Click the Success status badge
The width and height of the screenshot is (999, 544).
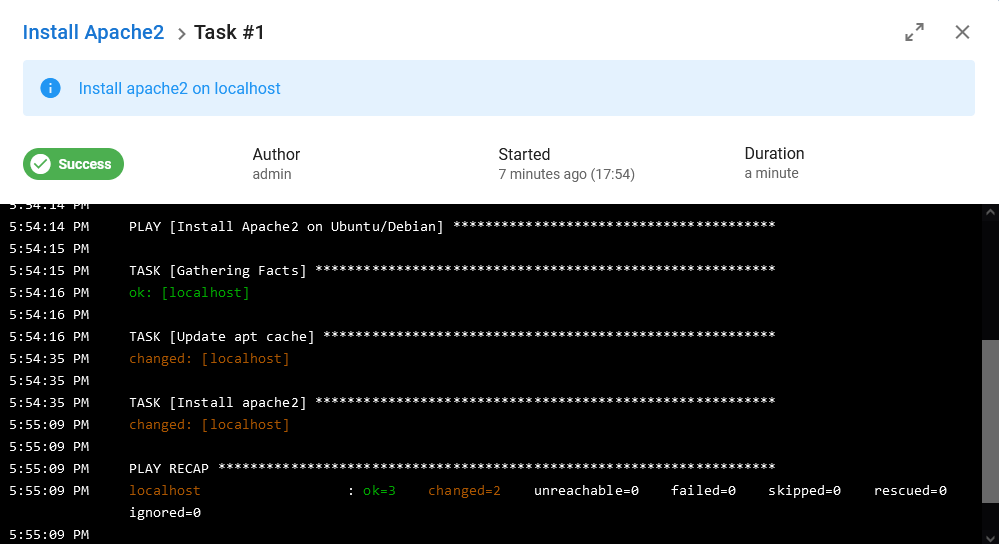tap(73, 164)
